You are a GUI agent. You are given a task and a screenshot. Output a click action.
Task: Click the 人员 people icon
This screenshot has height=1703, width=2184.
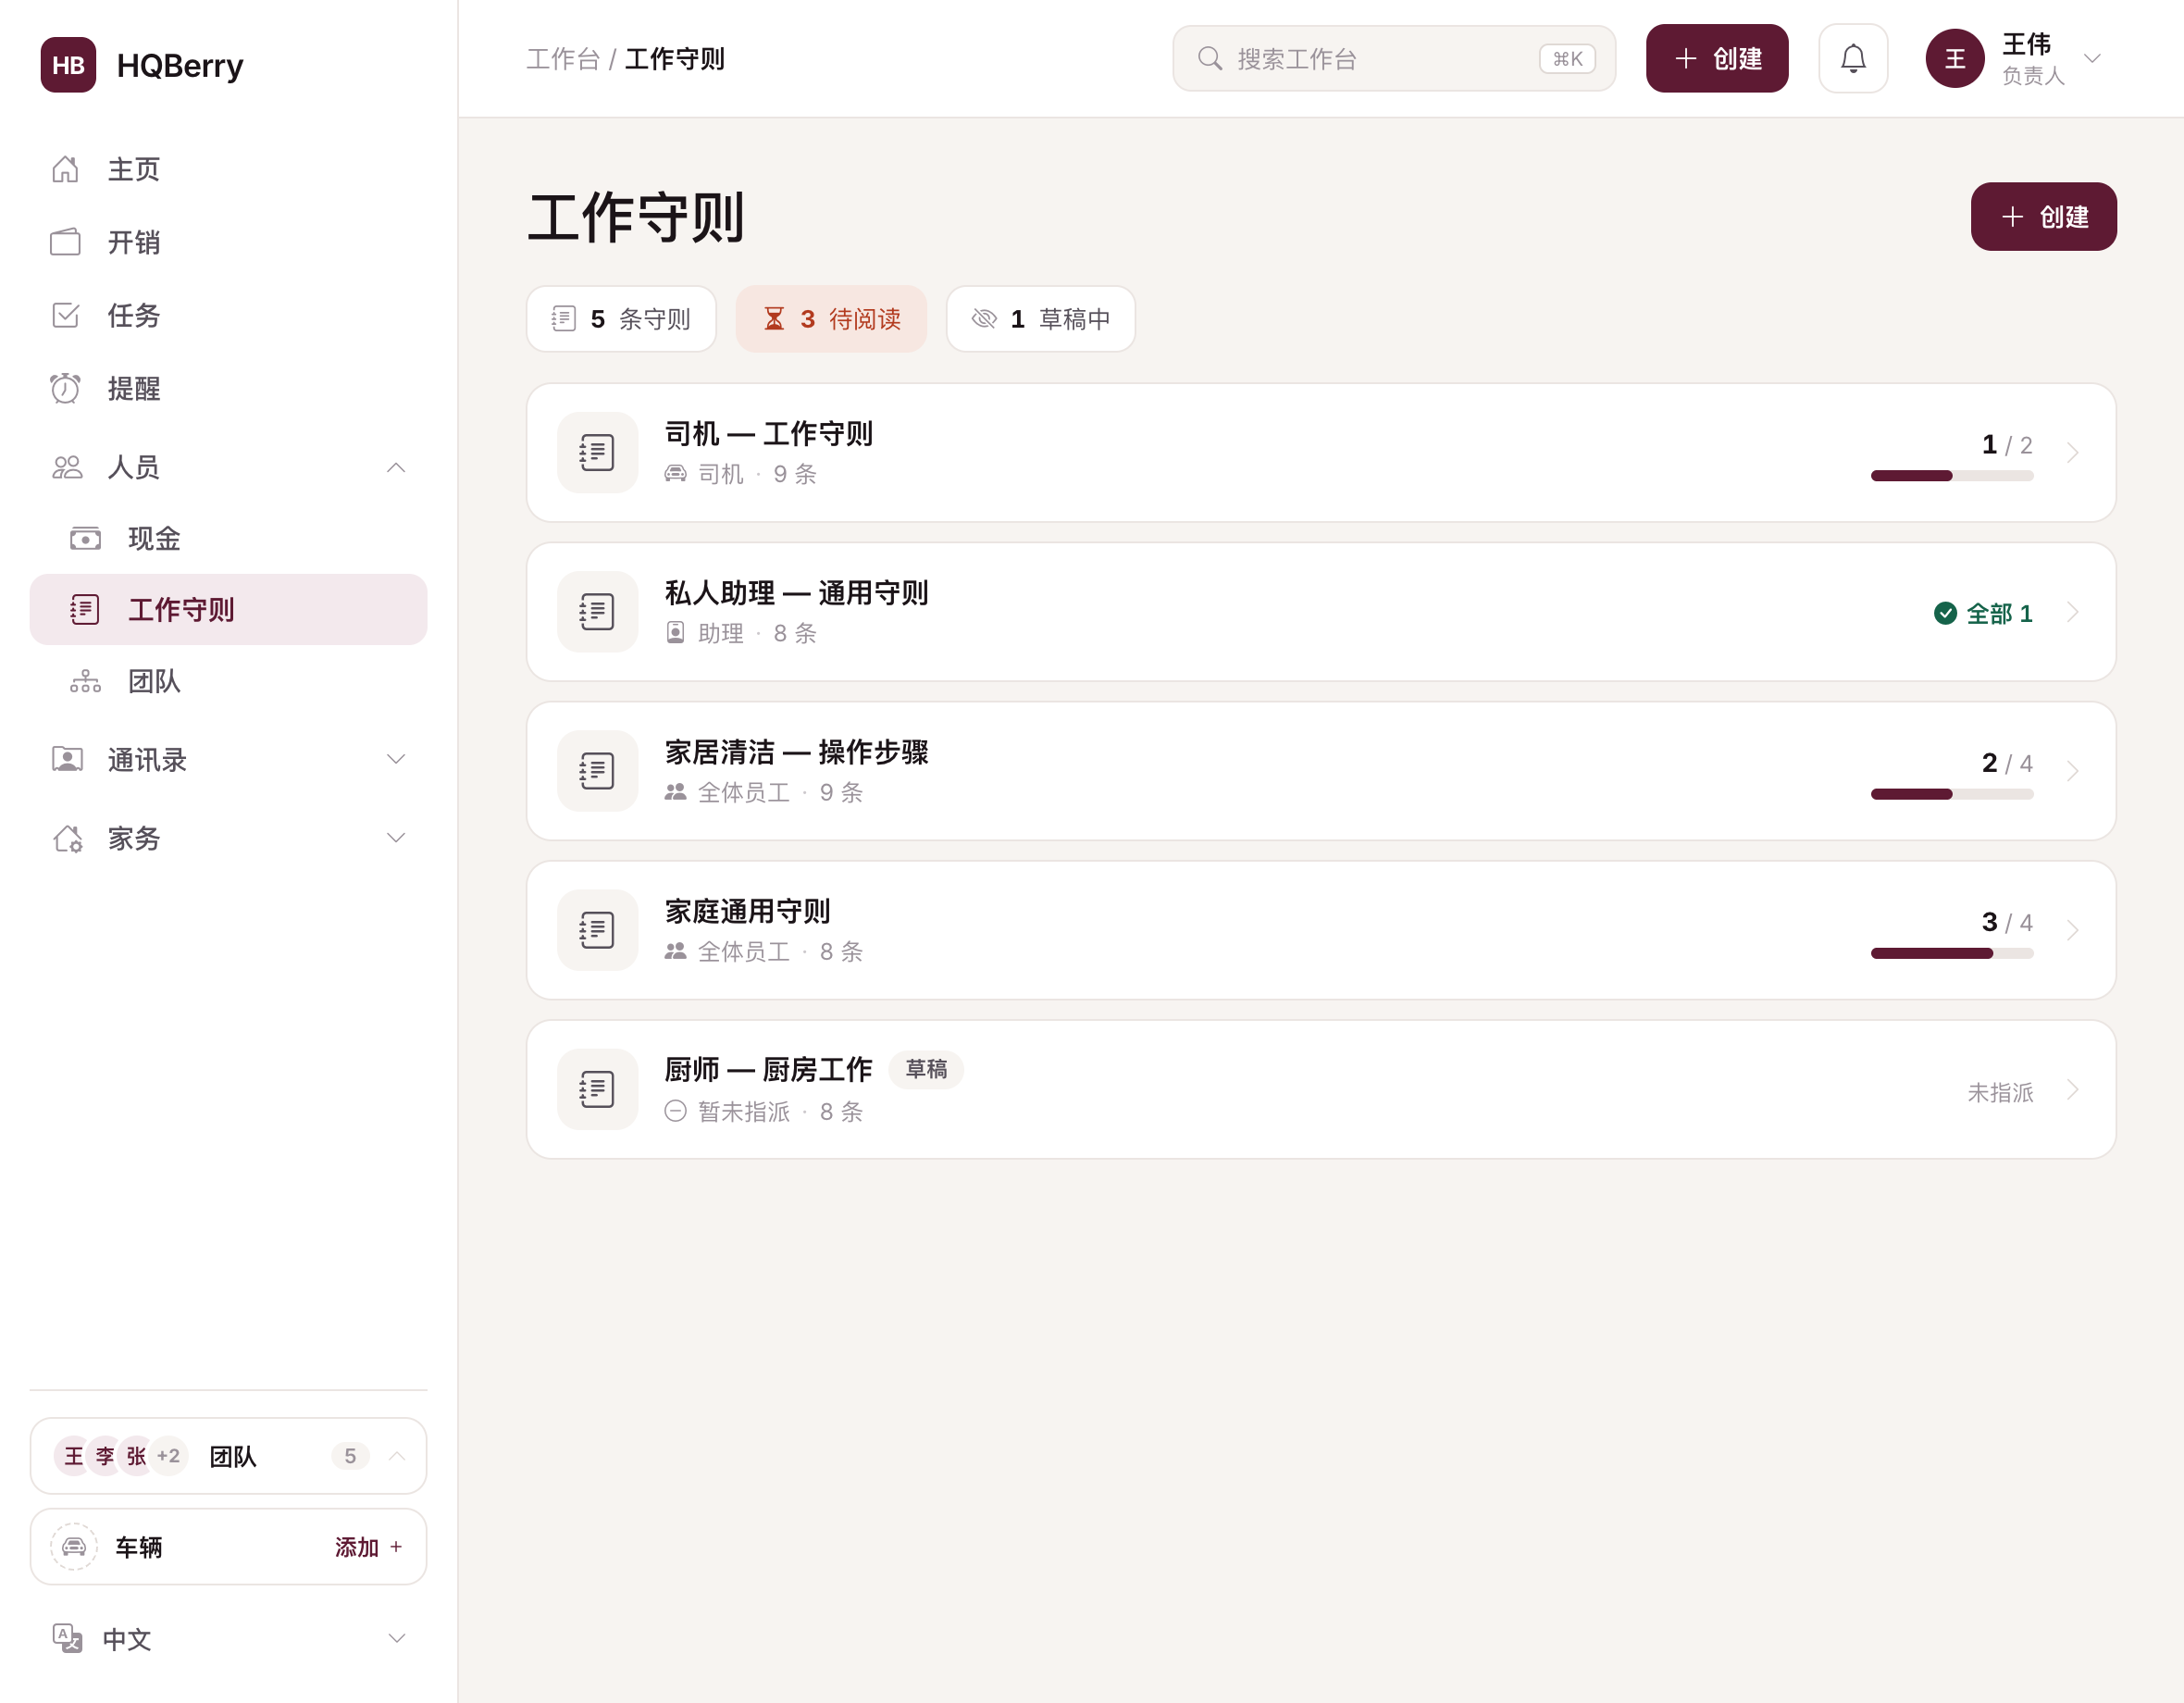(x=67, y=467)
